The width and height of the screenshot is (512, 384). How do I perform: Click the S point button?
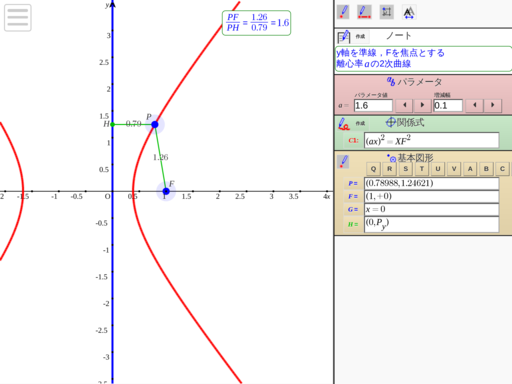405,169
